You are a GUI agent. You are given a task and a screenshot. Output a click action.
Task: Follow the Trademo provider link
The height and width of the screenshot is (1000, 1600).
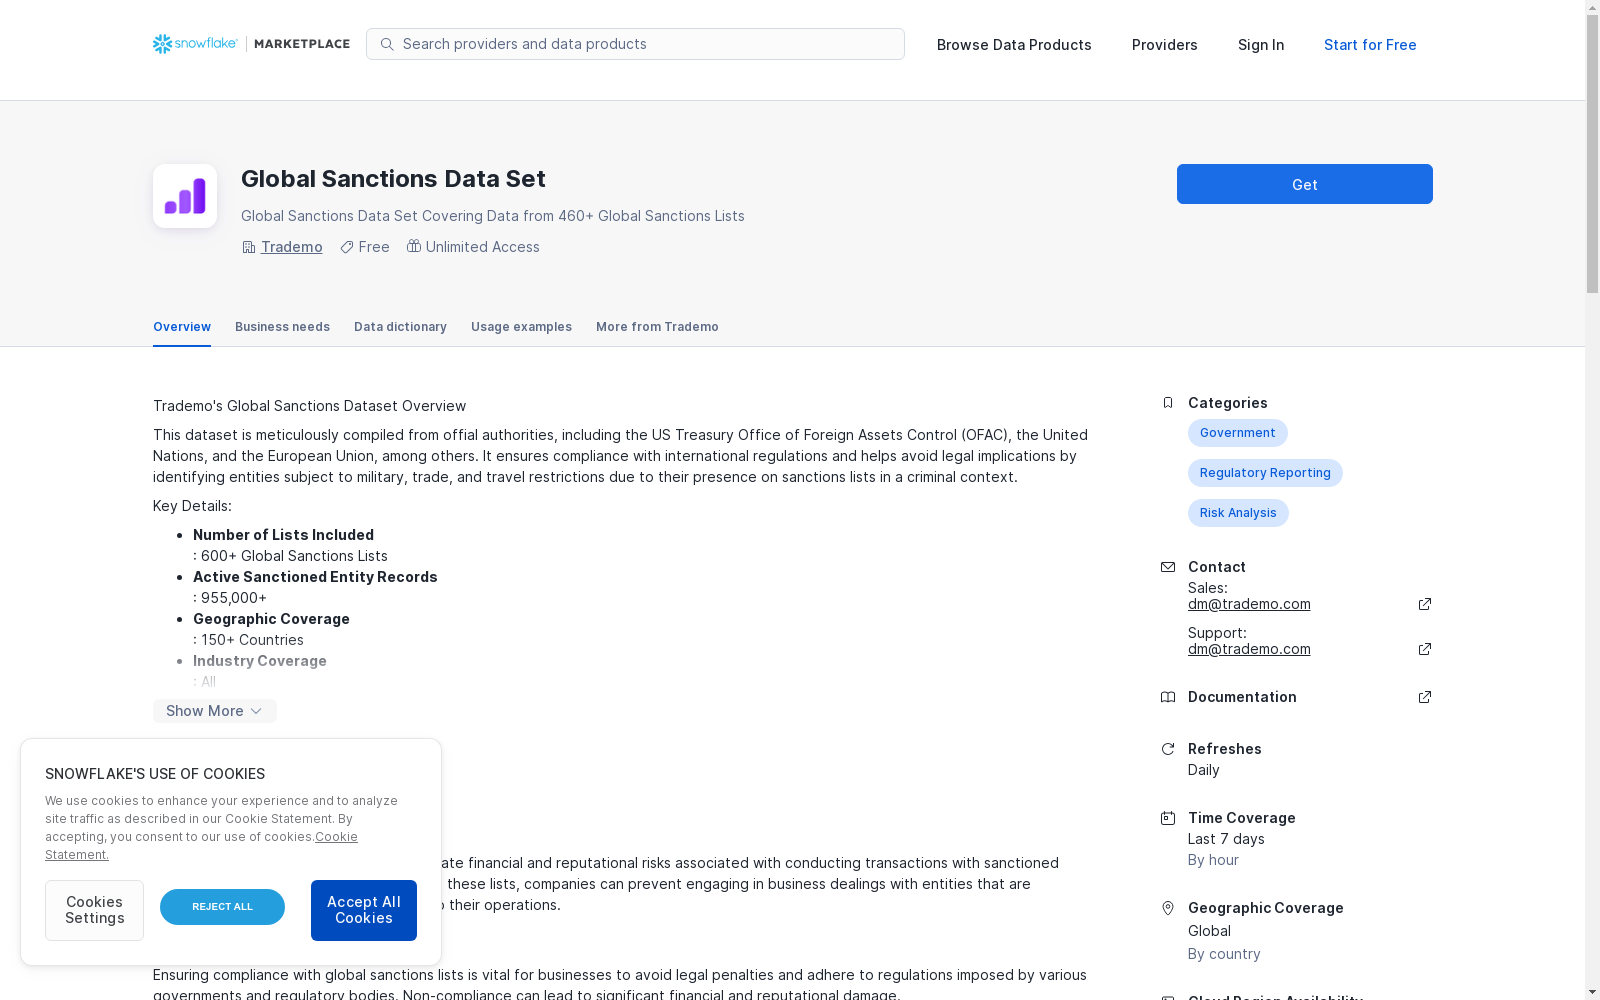click(291, 247)
